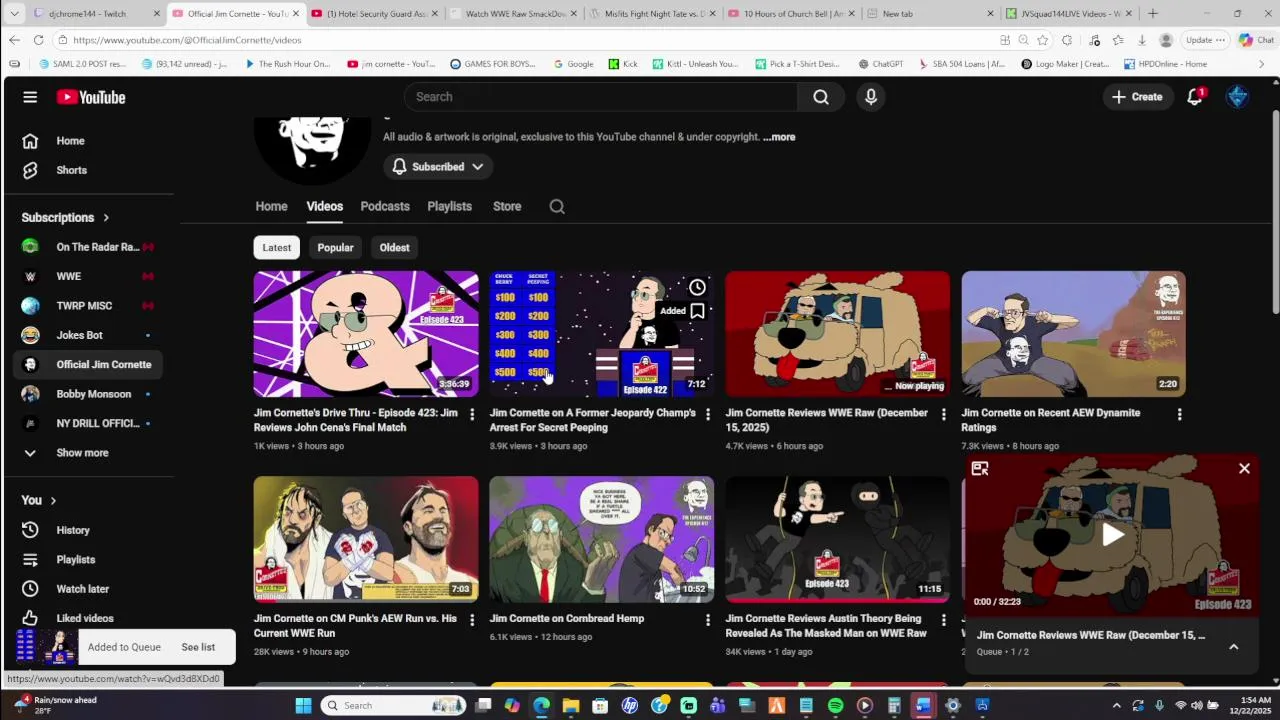The width and height of the screenshot is (1280, 720).
Task: Open options menu for AEW Dynamite Ratings video
Action: point(1179,414)
